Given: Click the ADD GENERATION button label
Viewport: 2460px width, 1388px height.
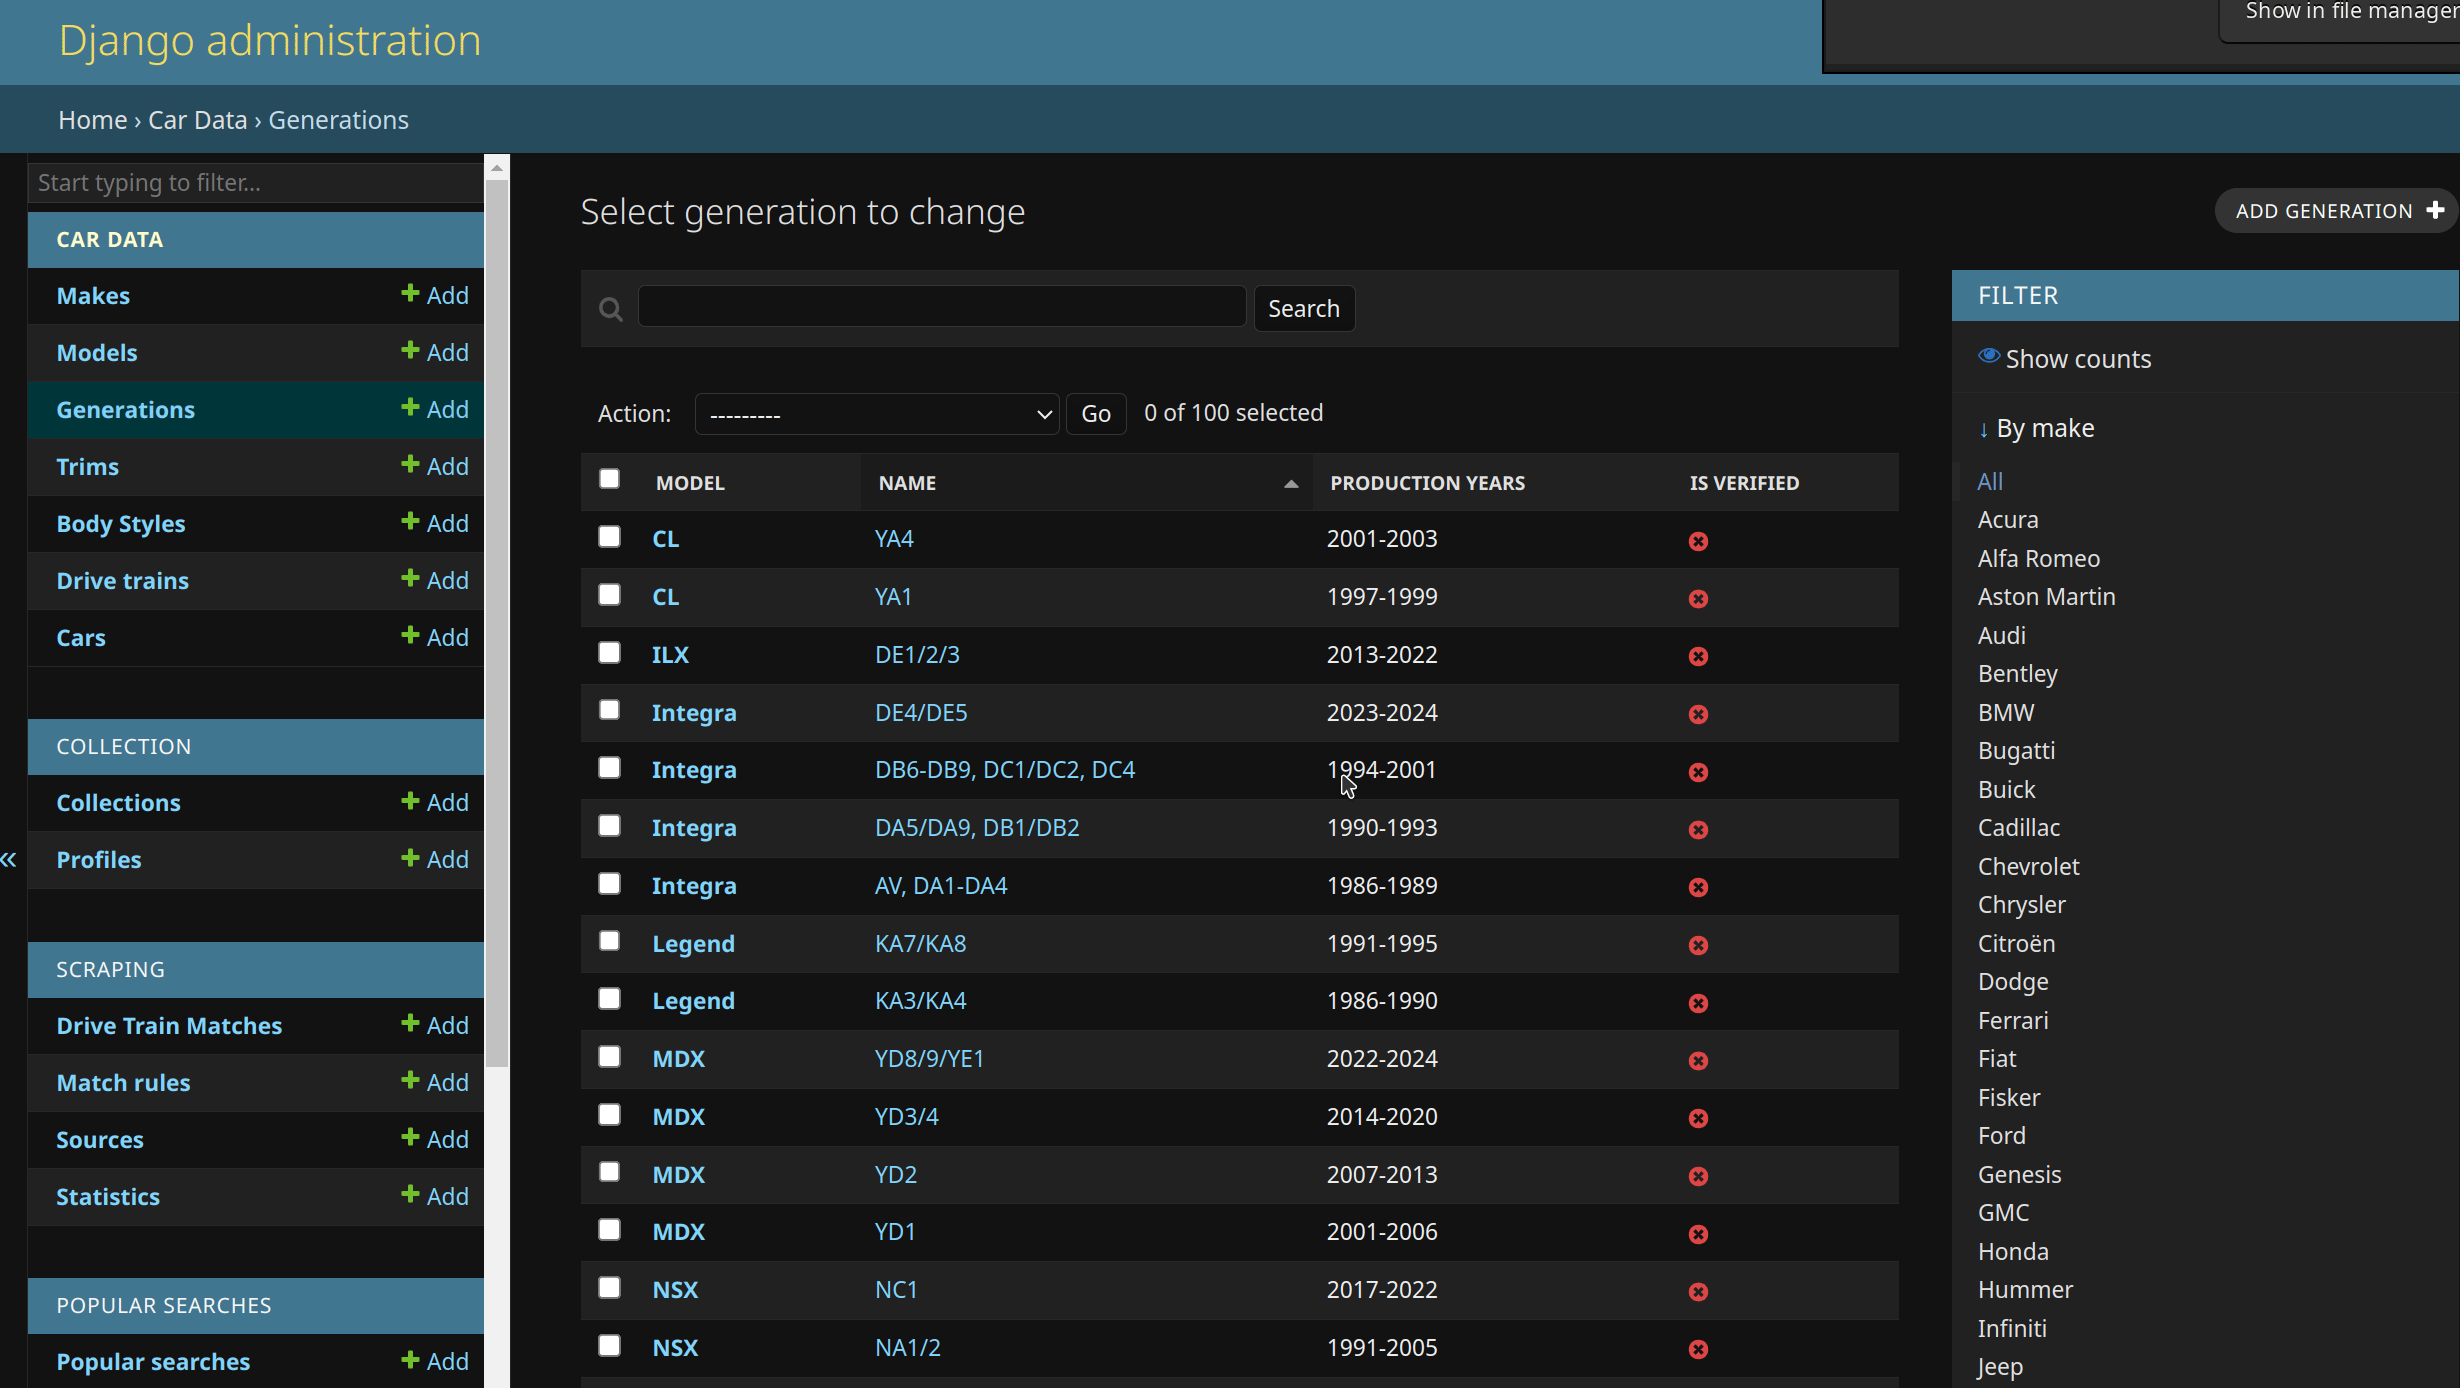Looking at the screenshot, I should pyautogui.click(x=2324, y=211).
